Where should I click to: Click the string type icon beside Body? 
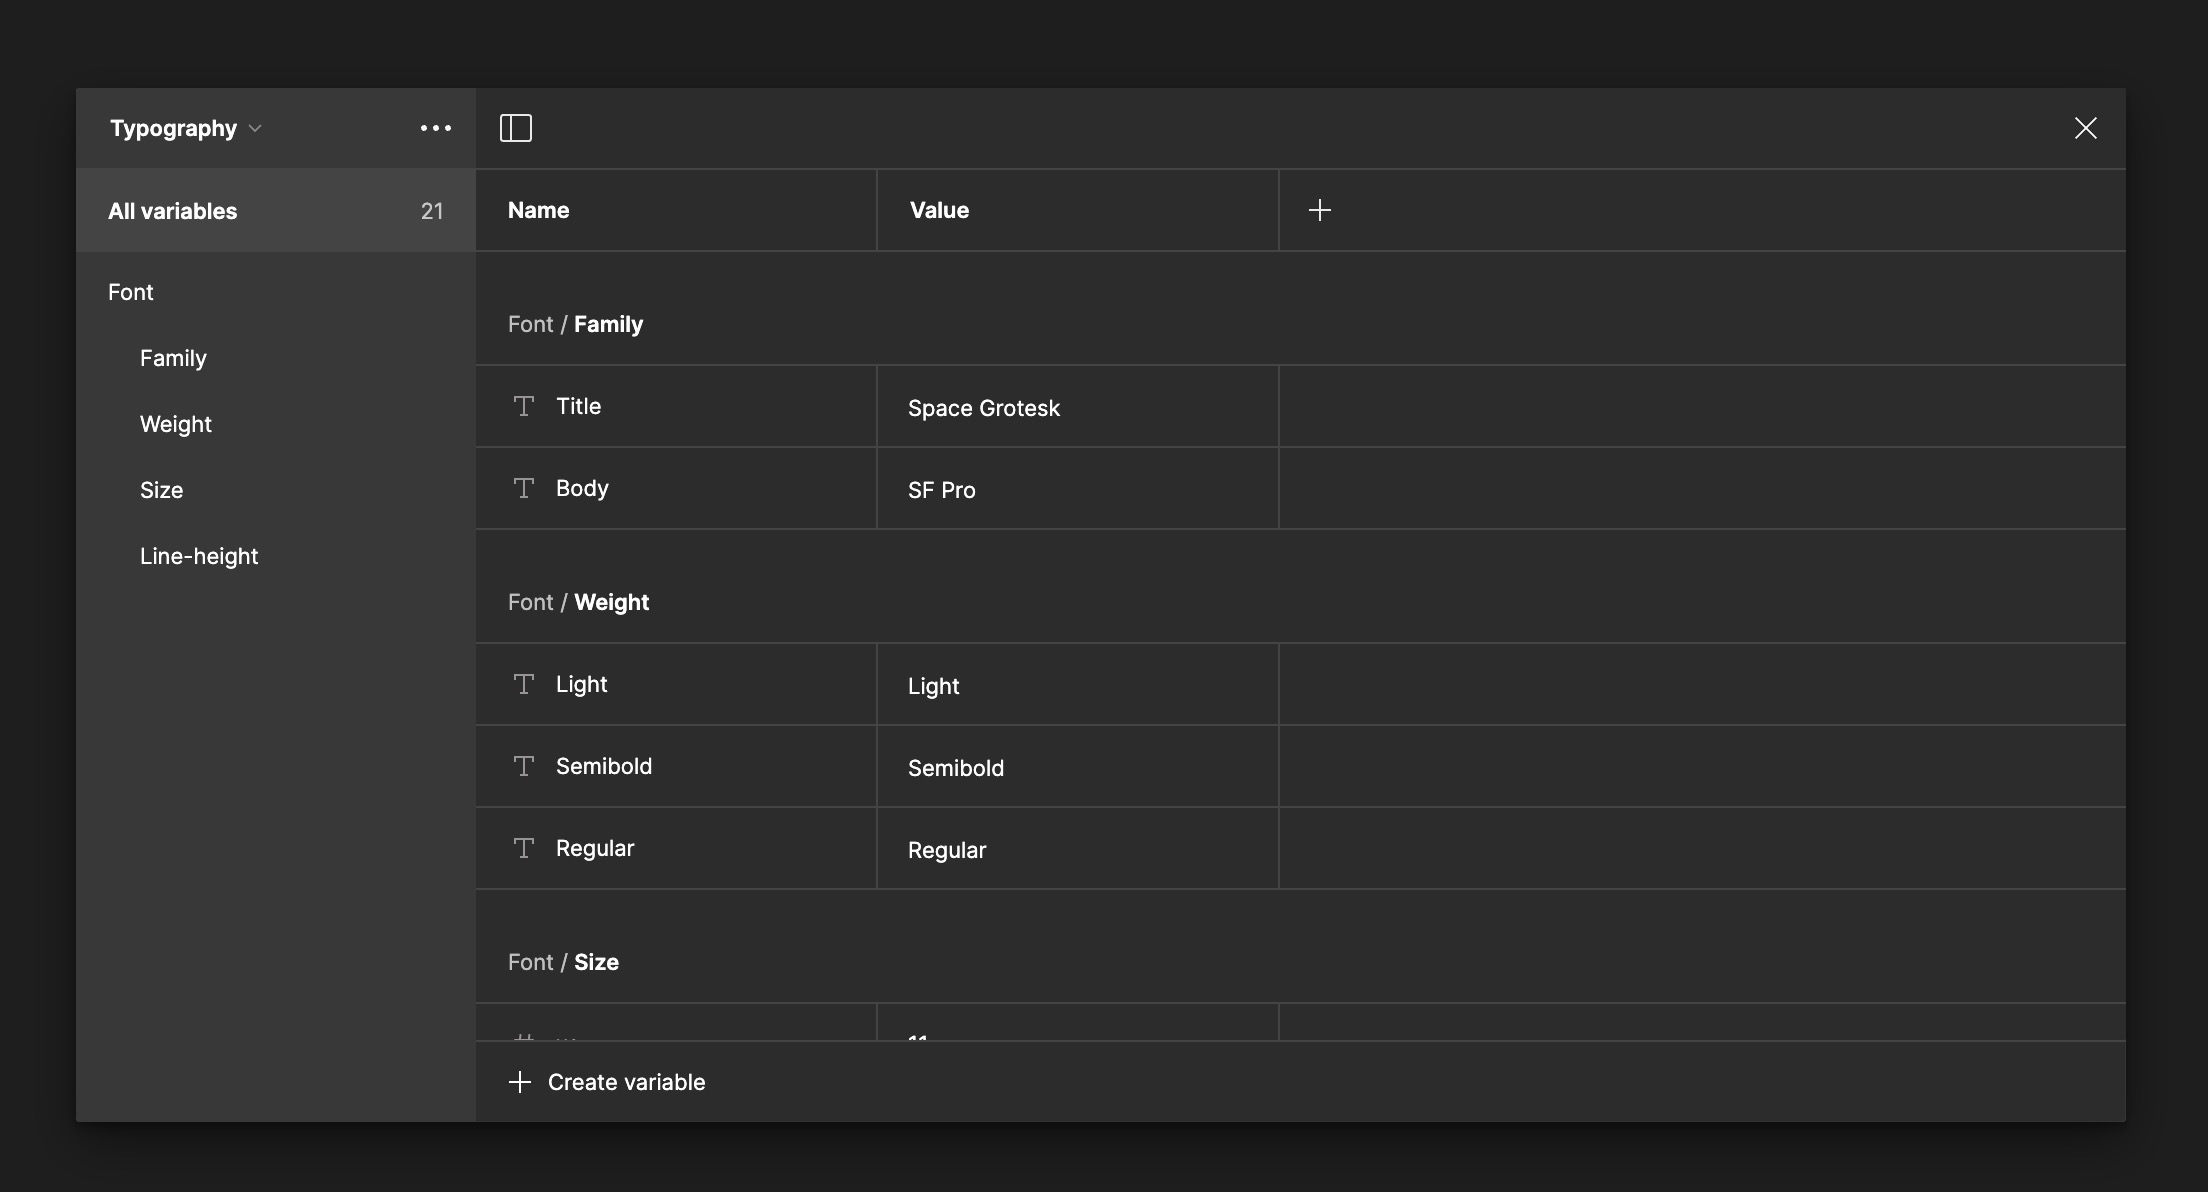pyautogui.click(x=524, y=488)
